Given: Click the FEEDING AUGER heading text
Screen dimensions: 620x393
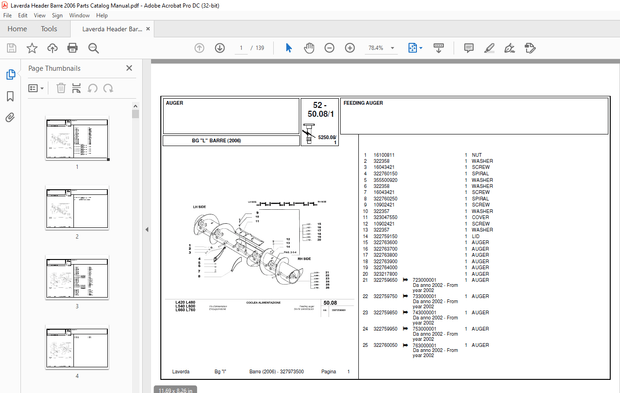Looking at the screenshot, I should click(363, 103).
